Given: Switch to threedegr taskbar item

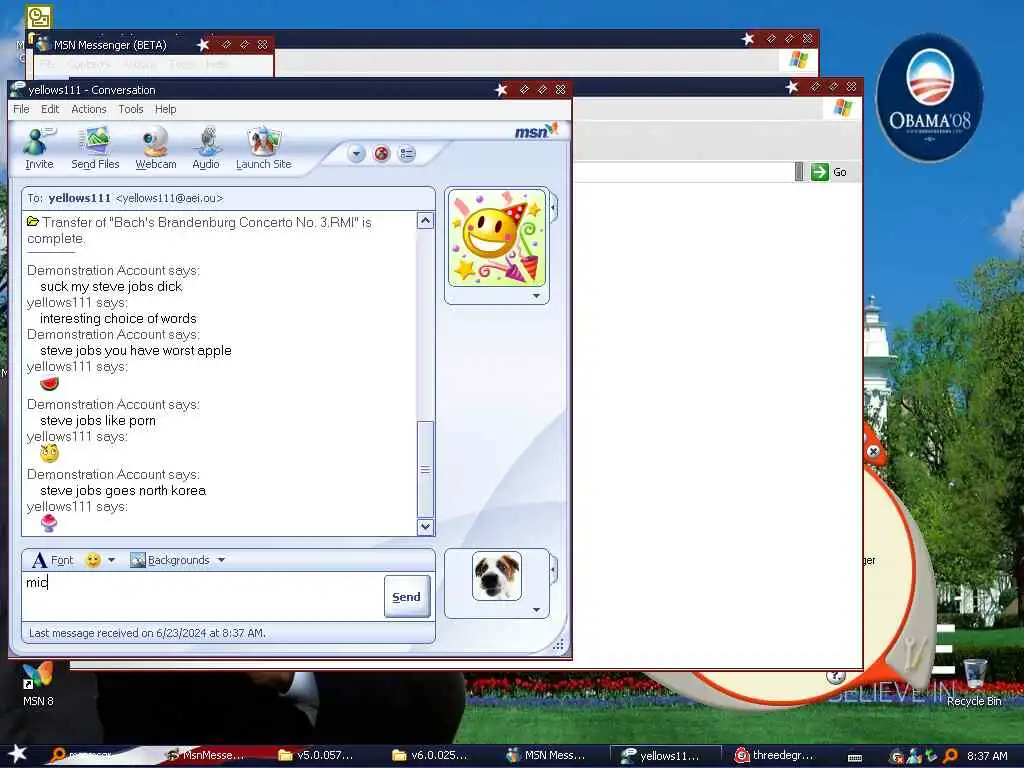Looking at the screenshot, I should pos(775,755).
